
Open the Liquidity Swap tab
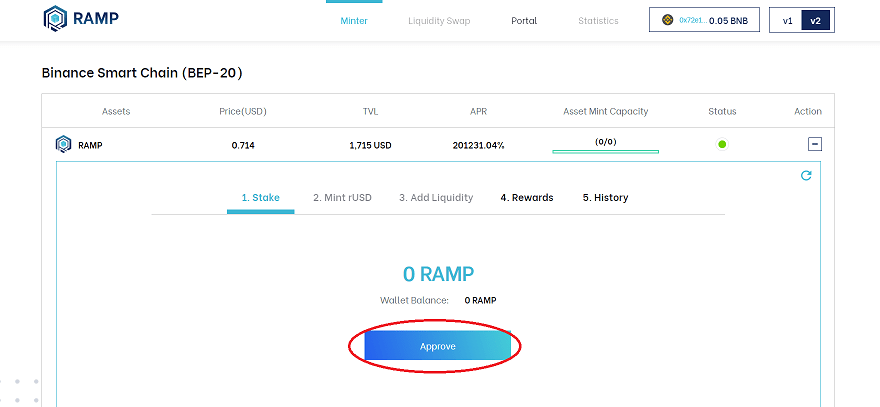439,21
